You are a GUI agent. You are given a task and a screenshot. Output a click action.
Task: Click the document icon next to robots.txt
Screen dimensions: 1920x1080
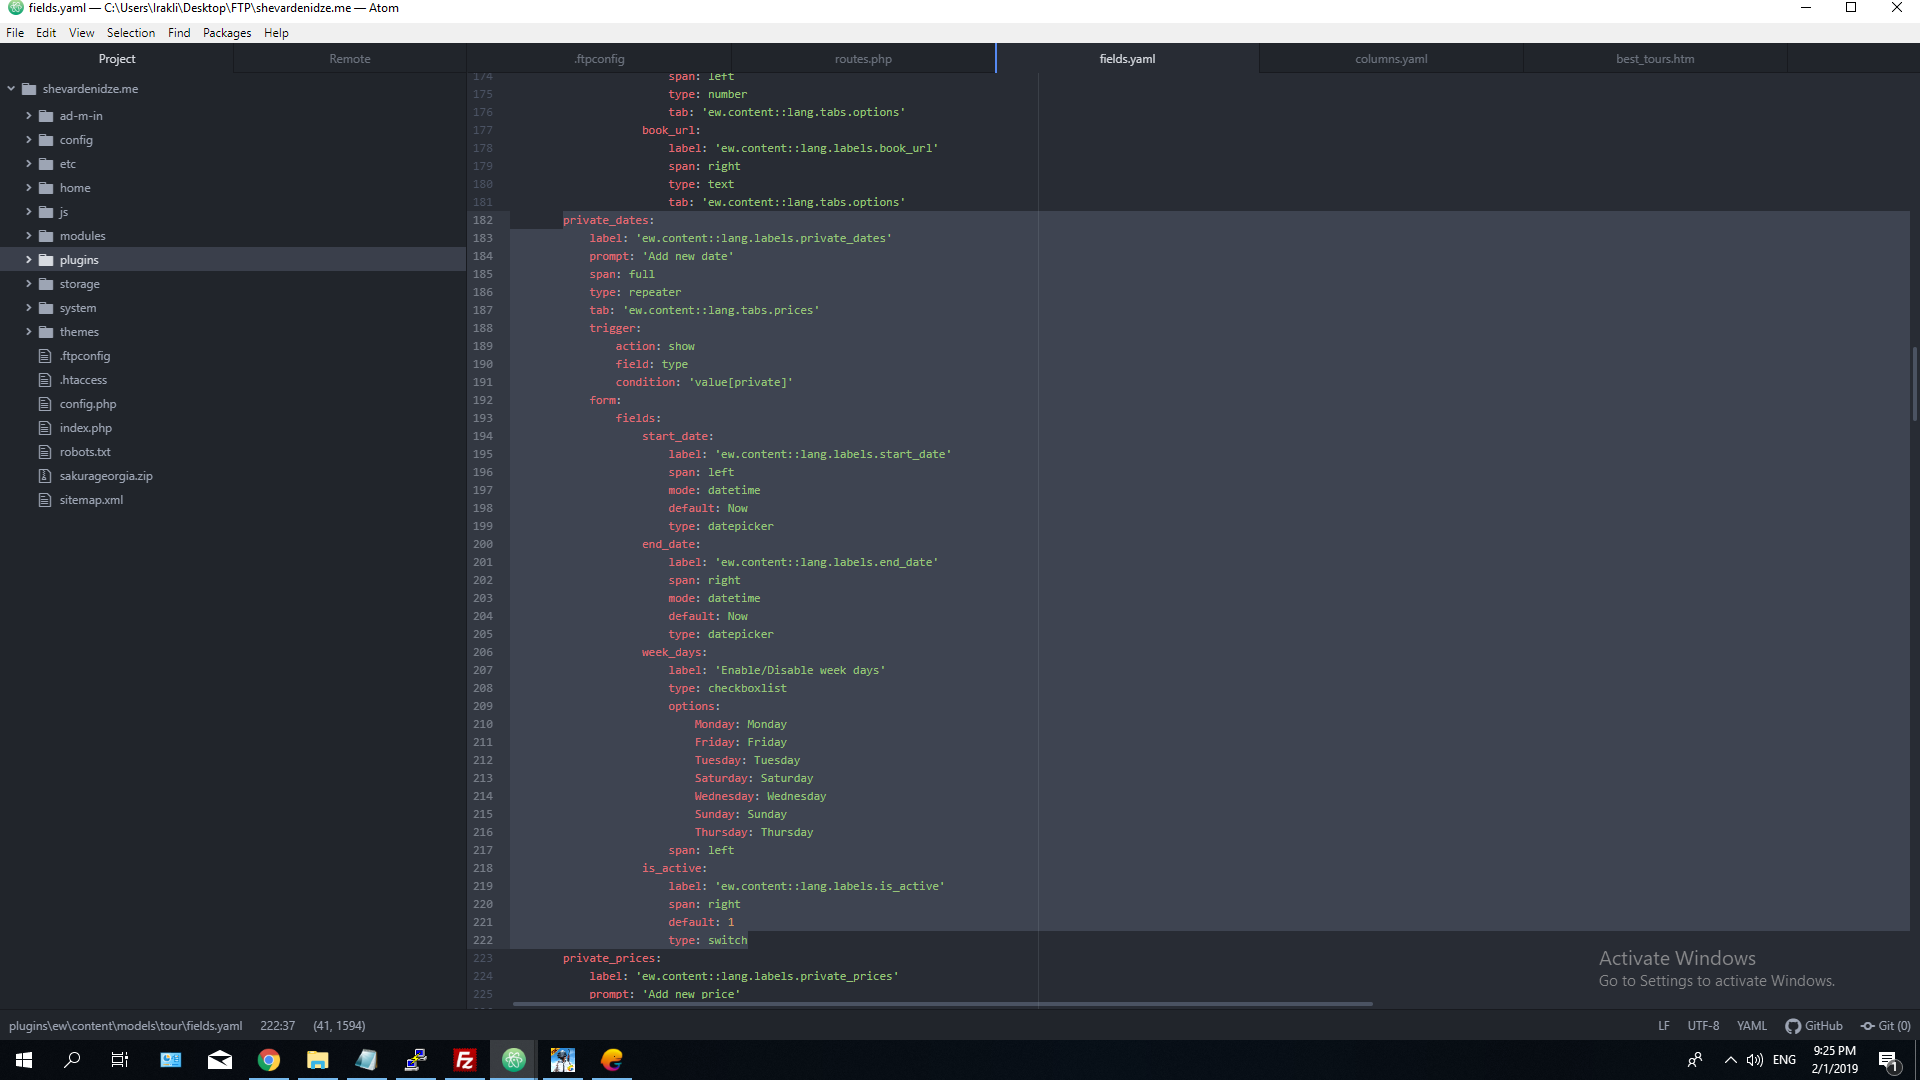click(x=44, y=451)
